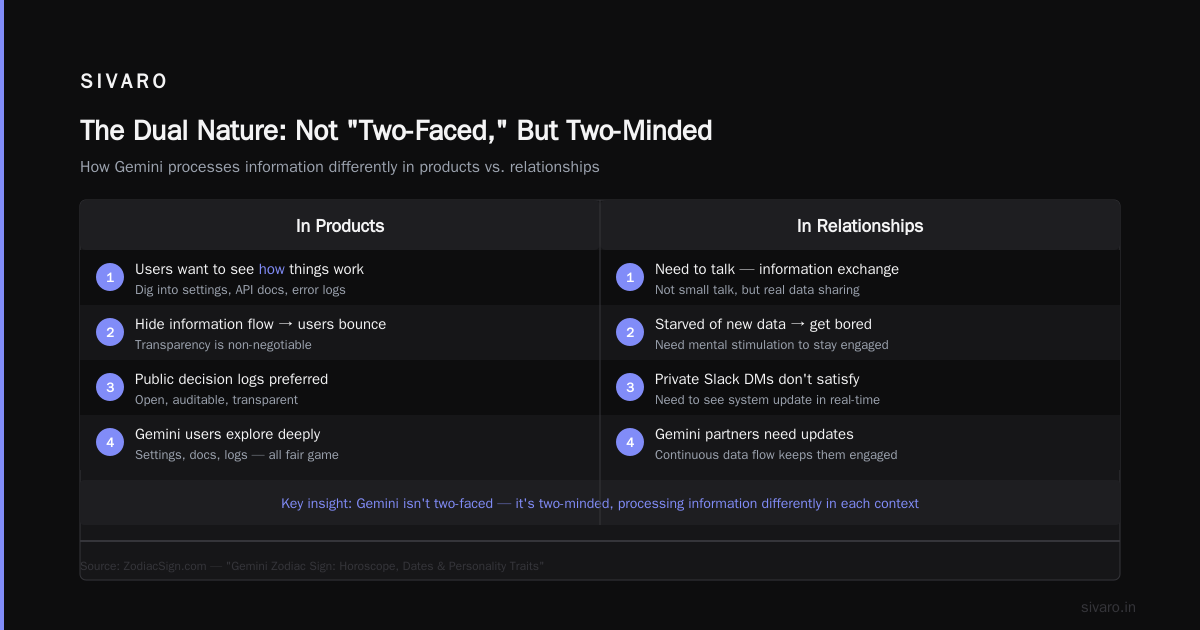Click the ZodiacSign.com source citation

tap(312, 566)
